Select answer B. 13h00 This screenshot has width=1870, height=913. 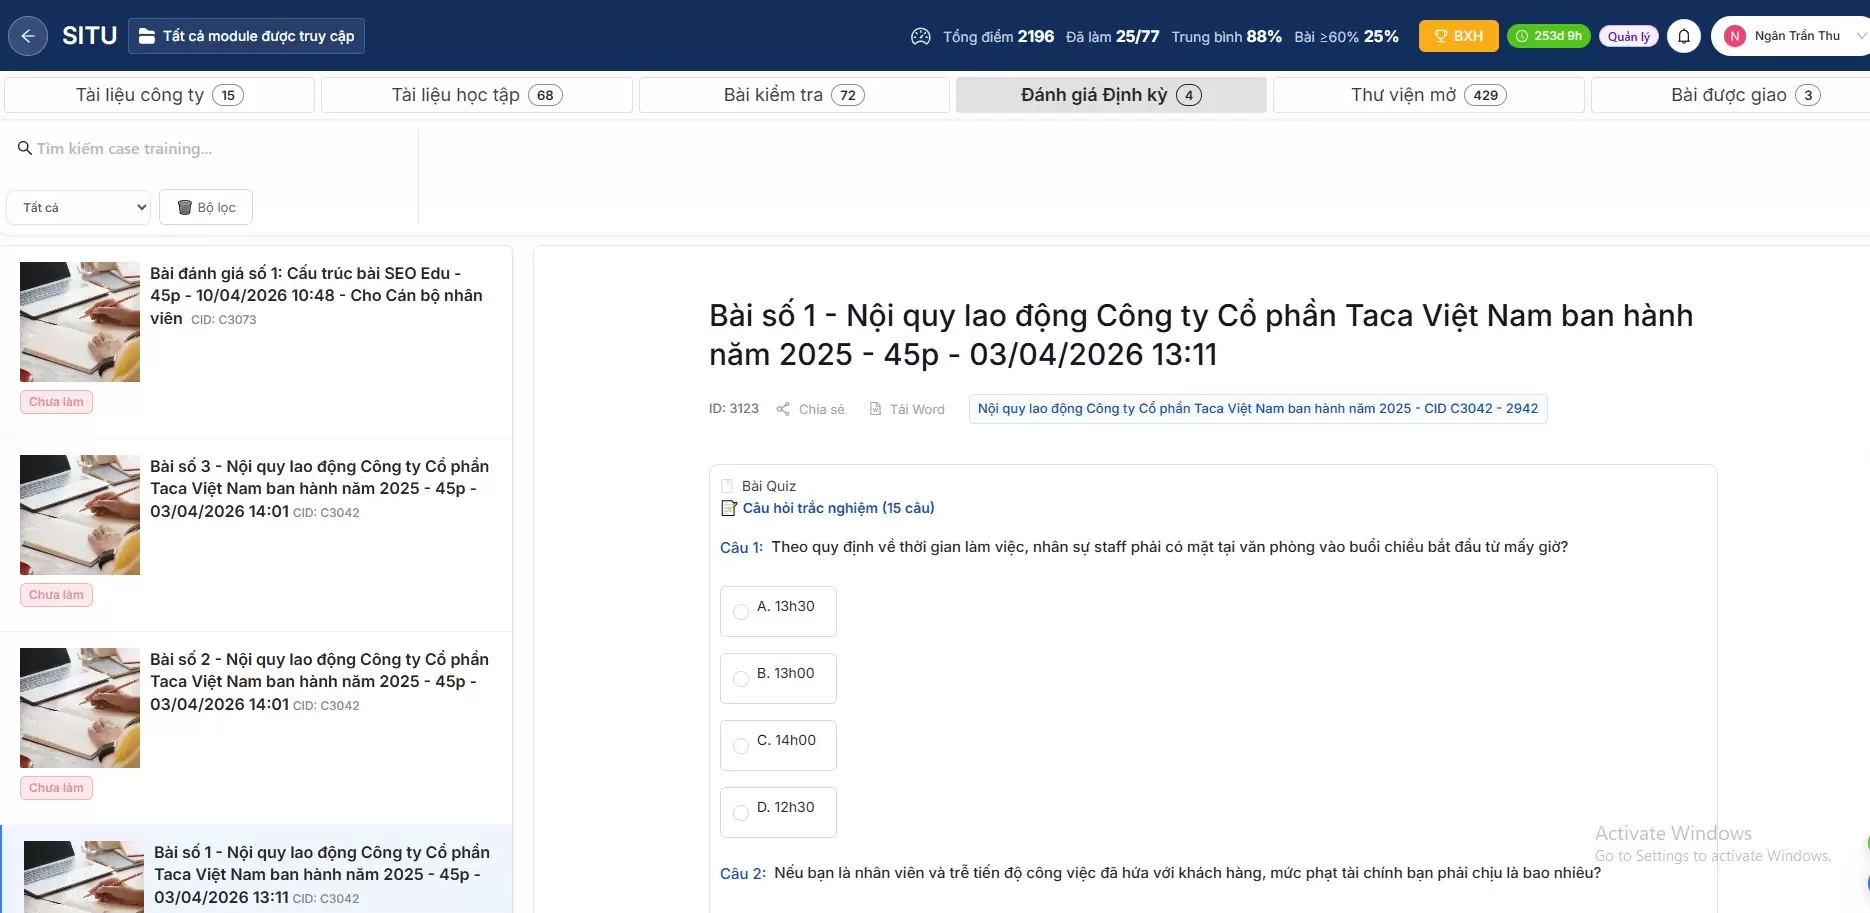coord(778,678)
